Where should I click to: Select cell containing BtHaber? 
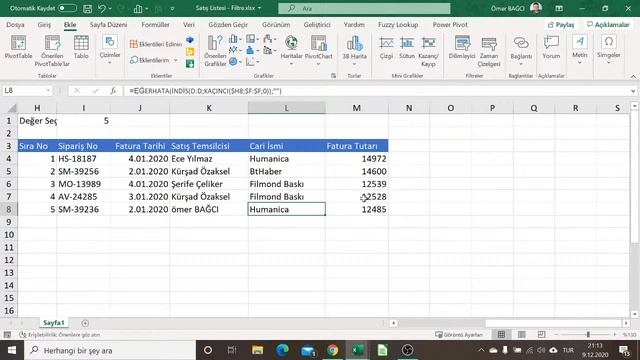point(287,171)
